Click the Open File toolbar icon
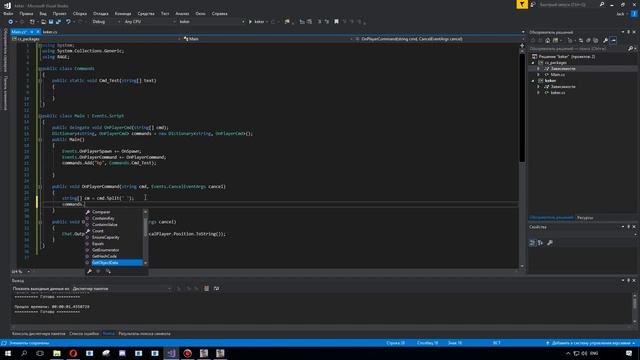Image resolution: width=640 pixels, height=360 pixels. click(43, 22)
